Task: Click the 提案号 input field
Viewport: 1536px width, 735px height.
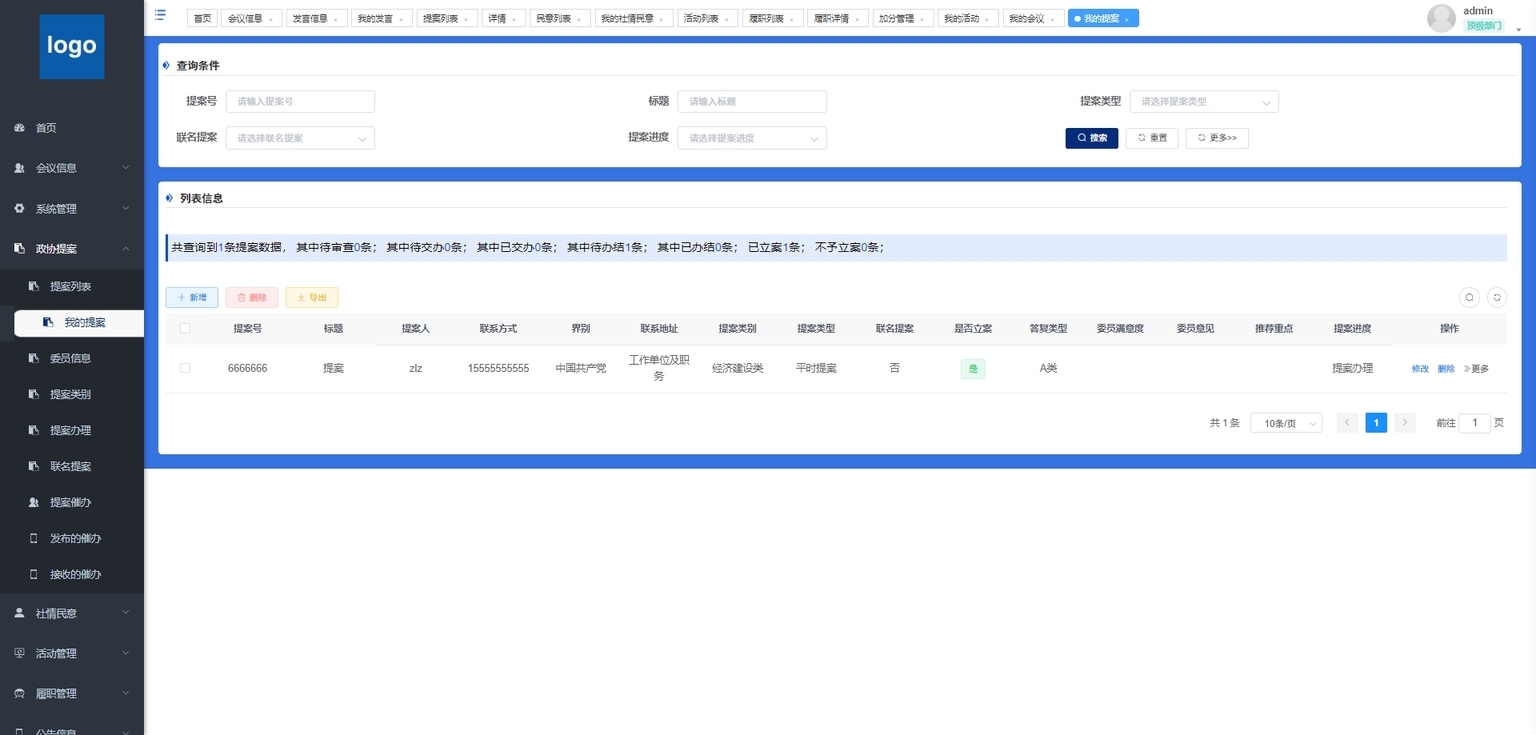Action: [300, 102]
